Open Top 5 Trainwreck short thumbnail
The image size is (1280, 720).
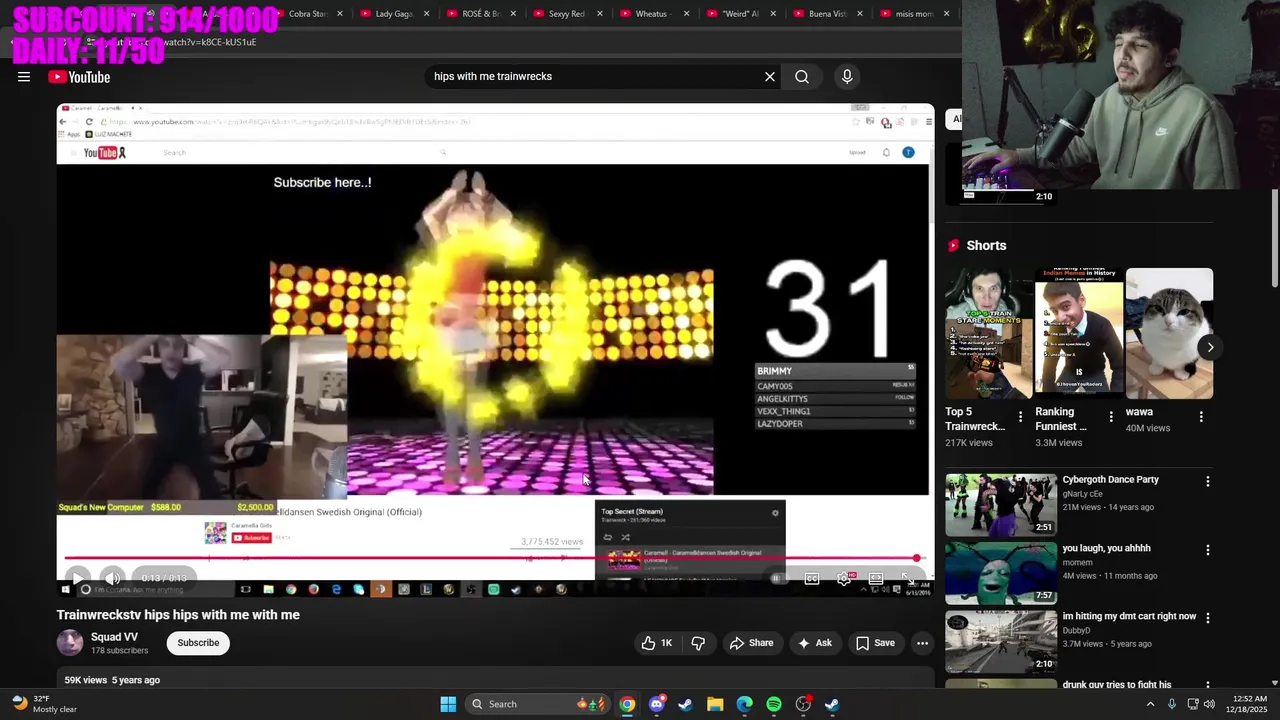(989, 333)
